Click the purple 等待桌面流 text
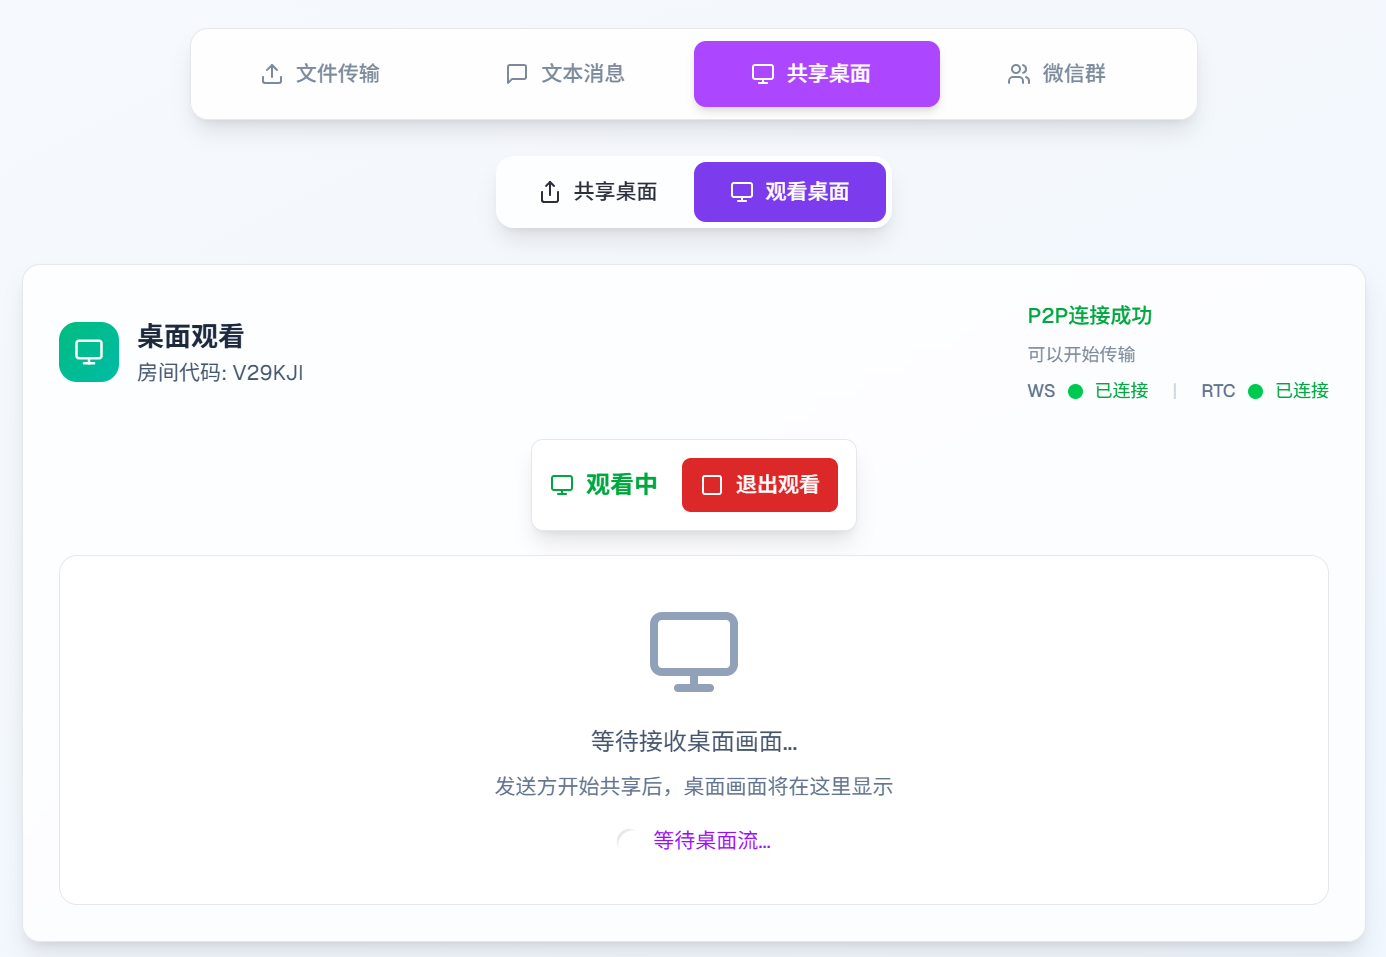Image resolution: width=1386 pixels, height=957 pixels. [x=712, y=841]
